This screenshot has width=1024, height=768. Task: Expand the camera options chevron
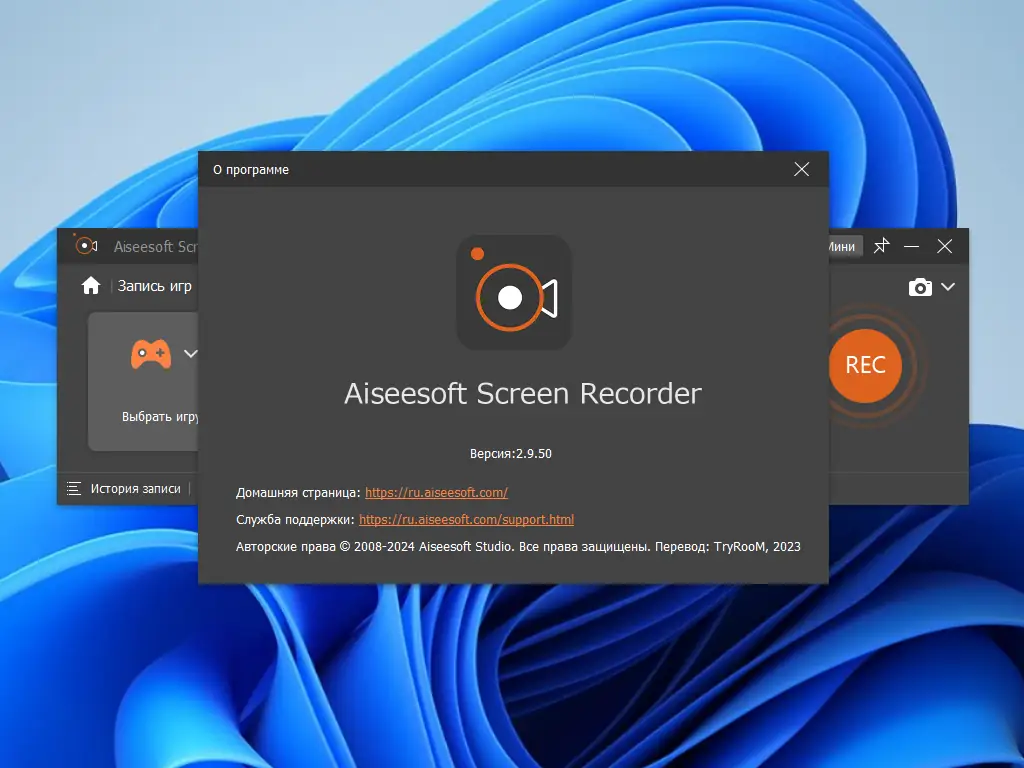tap(948, 287)
